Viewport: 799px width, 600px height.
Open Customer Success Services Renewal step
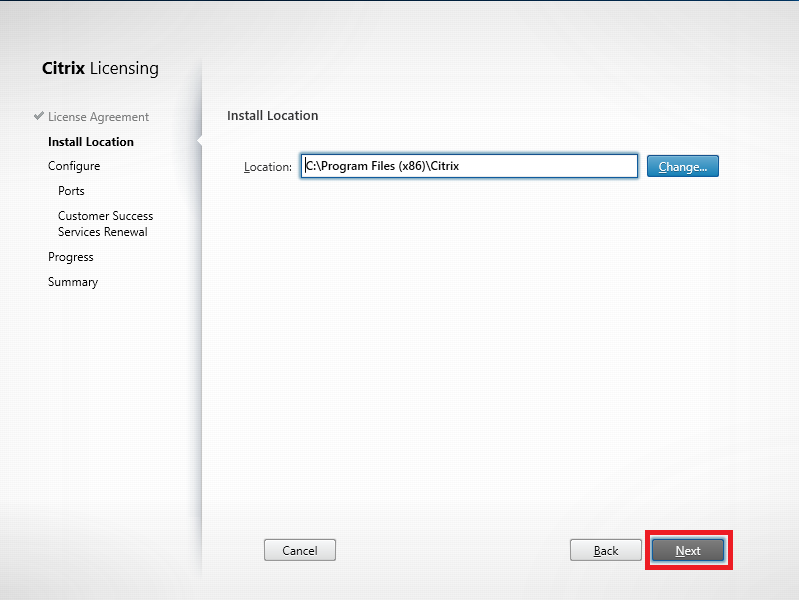pos(104,224)
